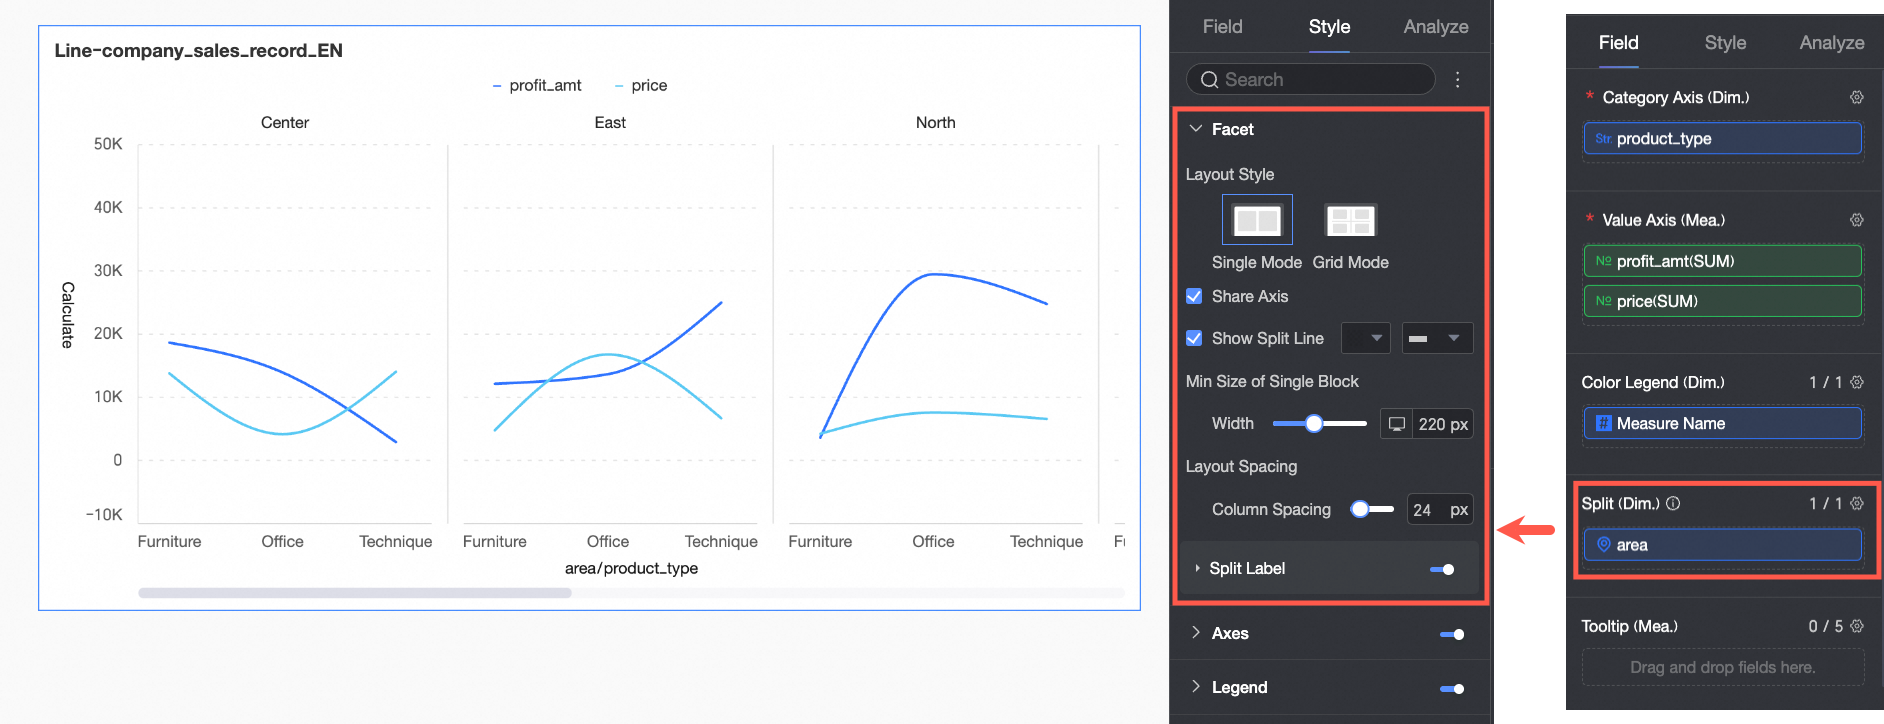Click the North facet label
Screen dimensions: 1884x724
click(936, 122)
